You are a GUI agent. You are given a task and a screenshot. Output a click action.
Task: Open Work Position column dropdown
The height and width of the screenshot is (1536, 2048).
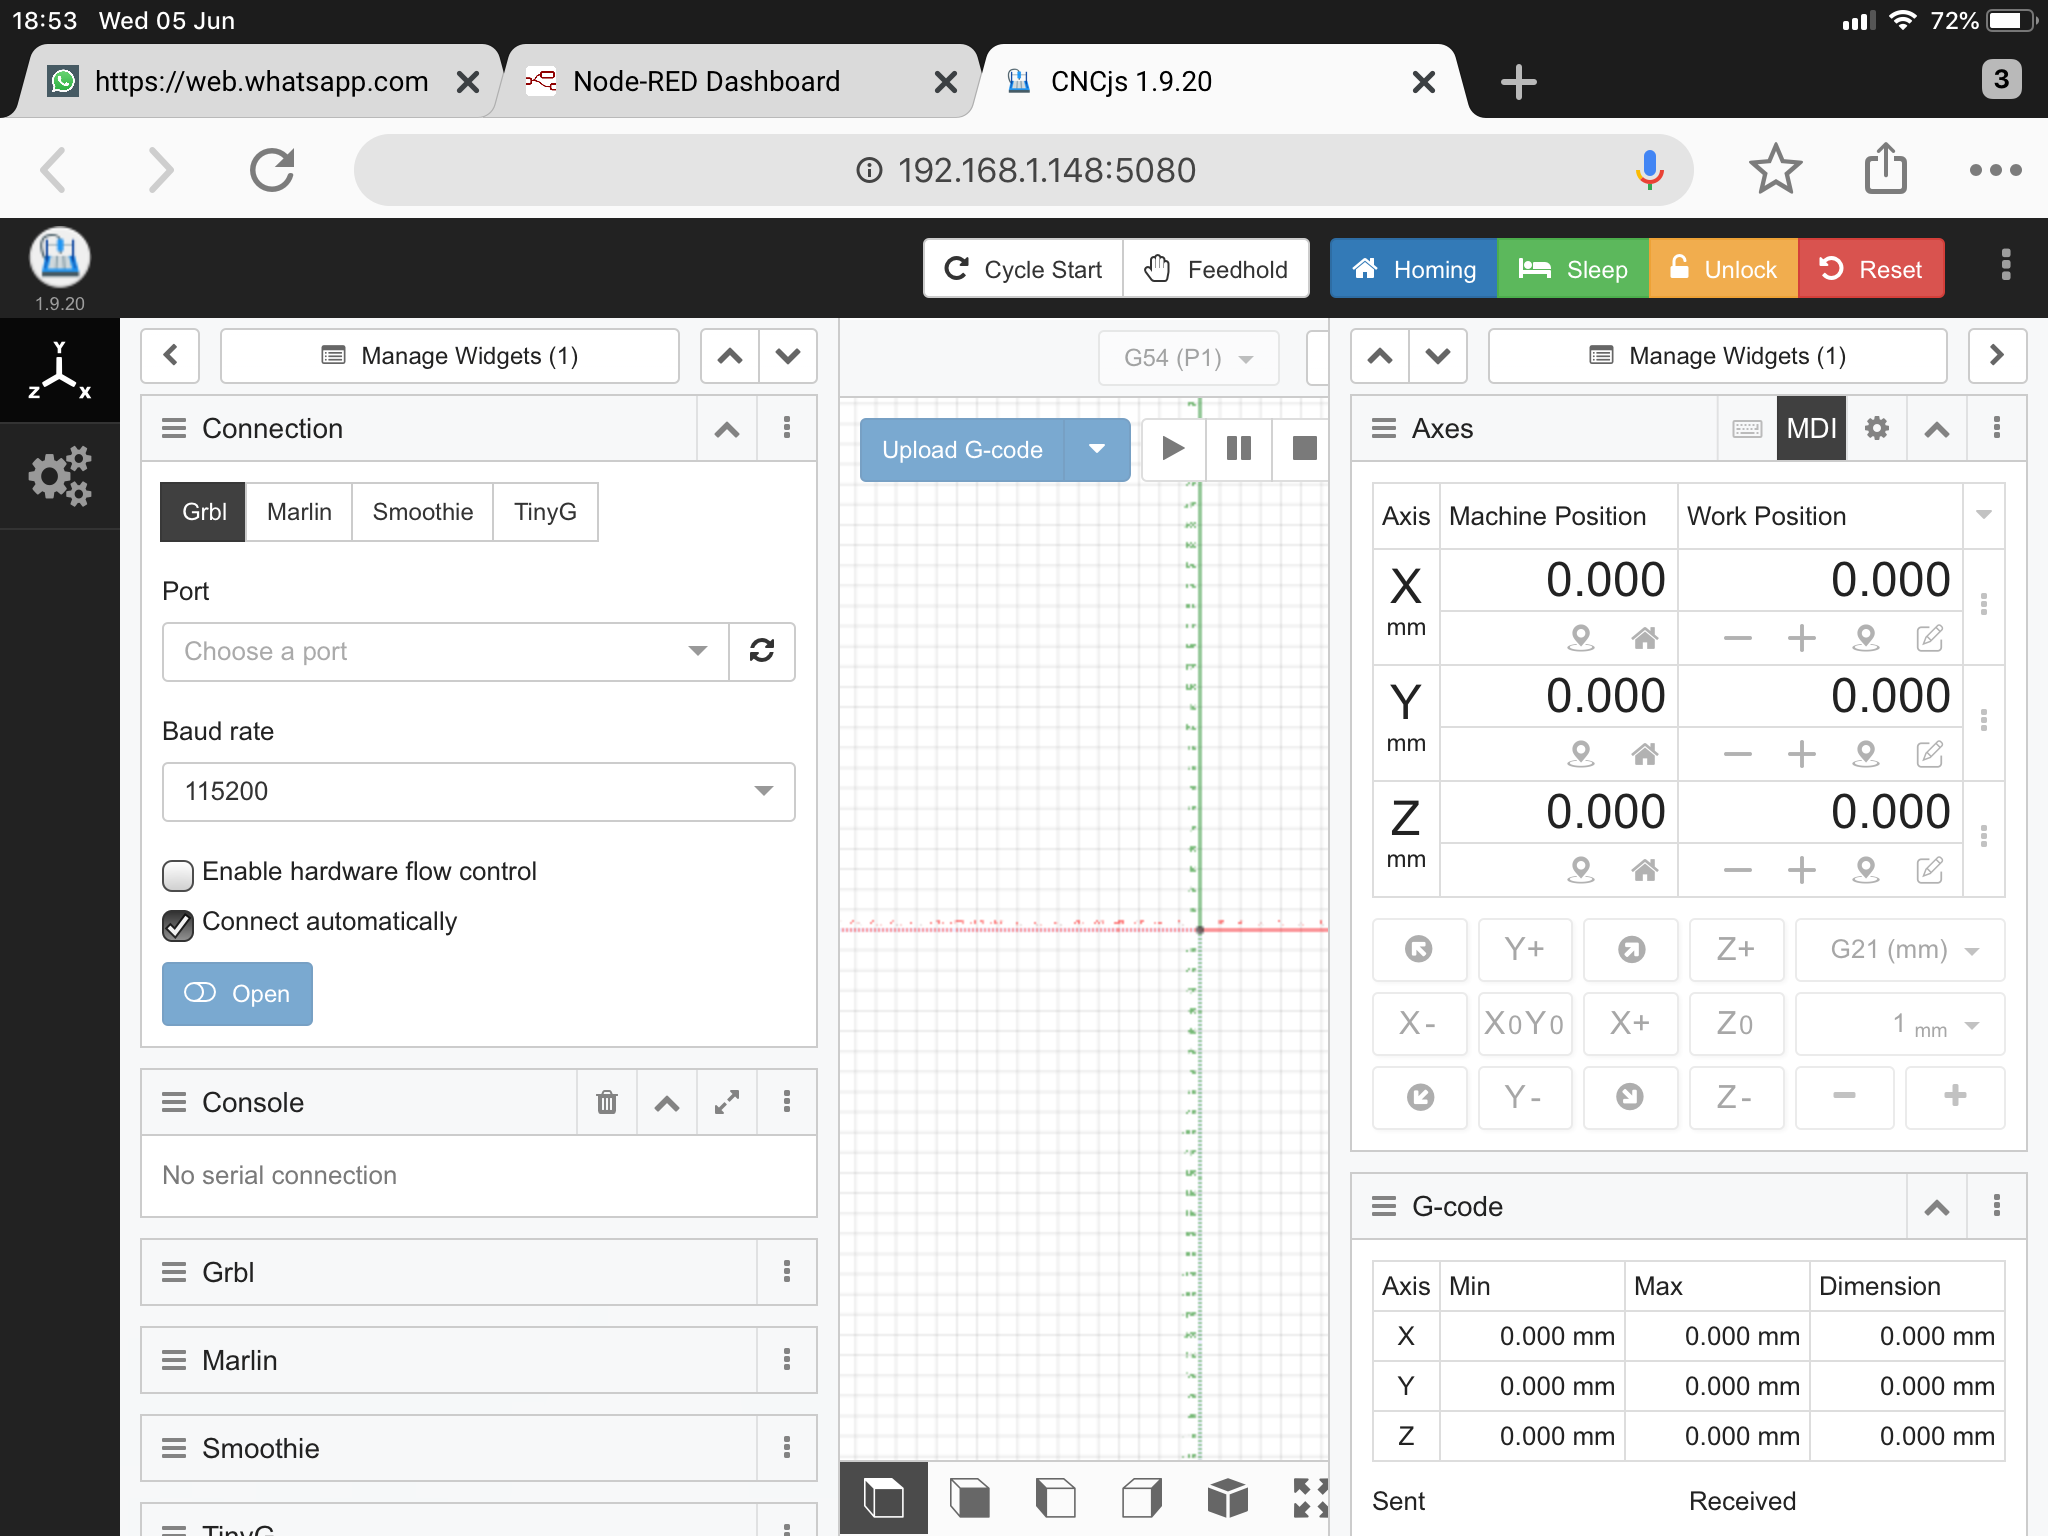pos(1983,515)
